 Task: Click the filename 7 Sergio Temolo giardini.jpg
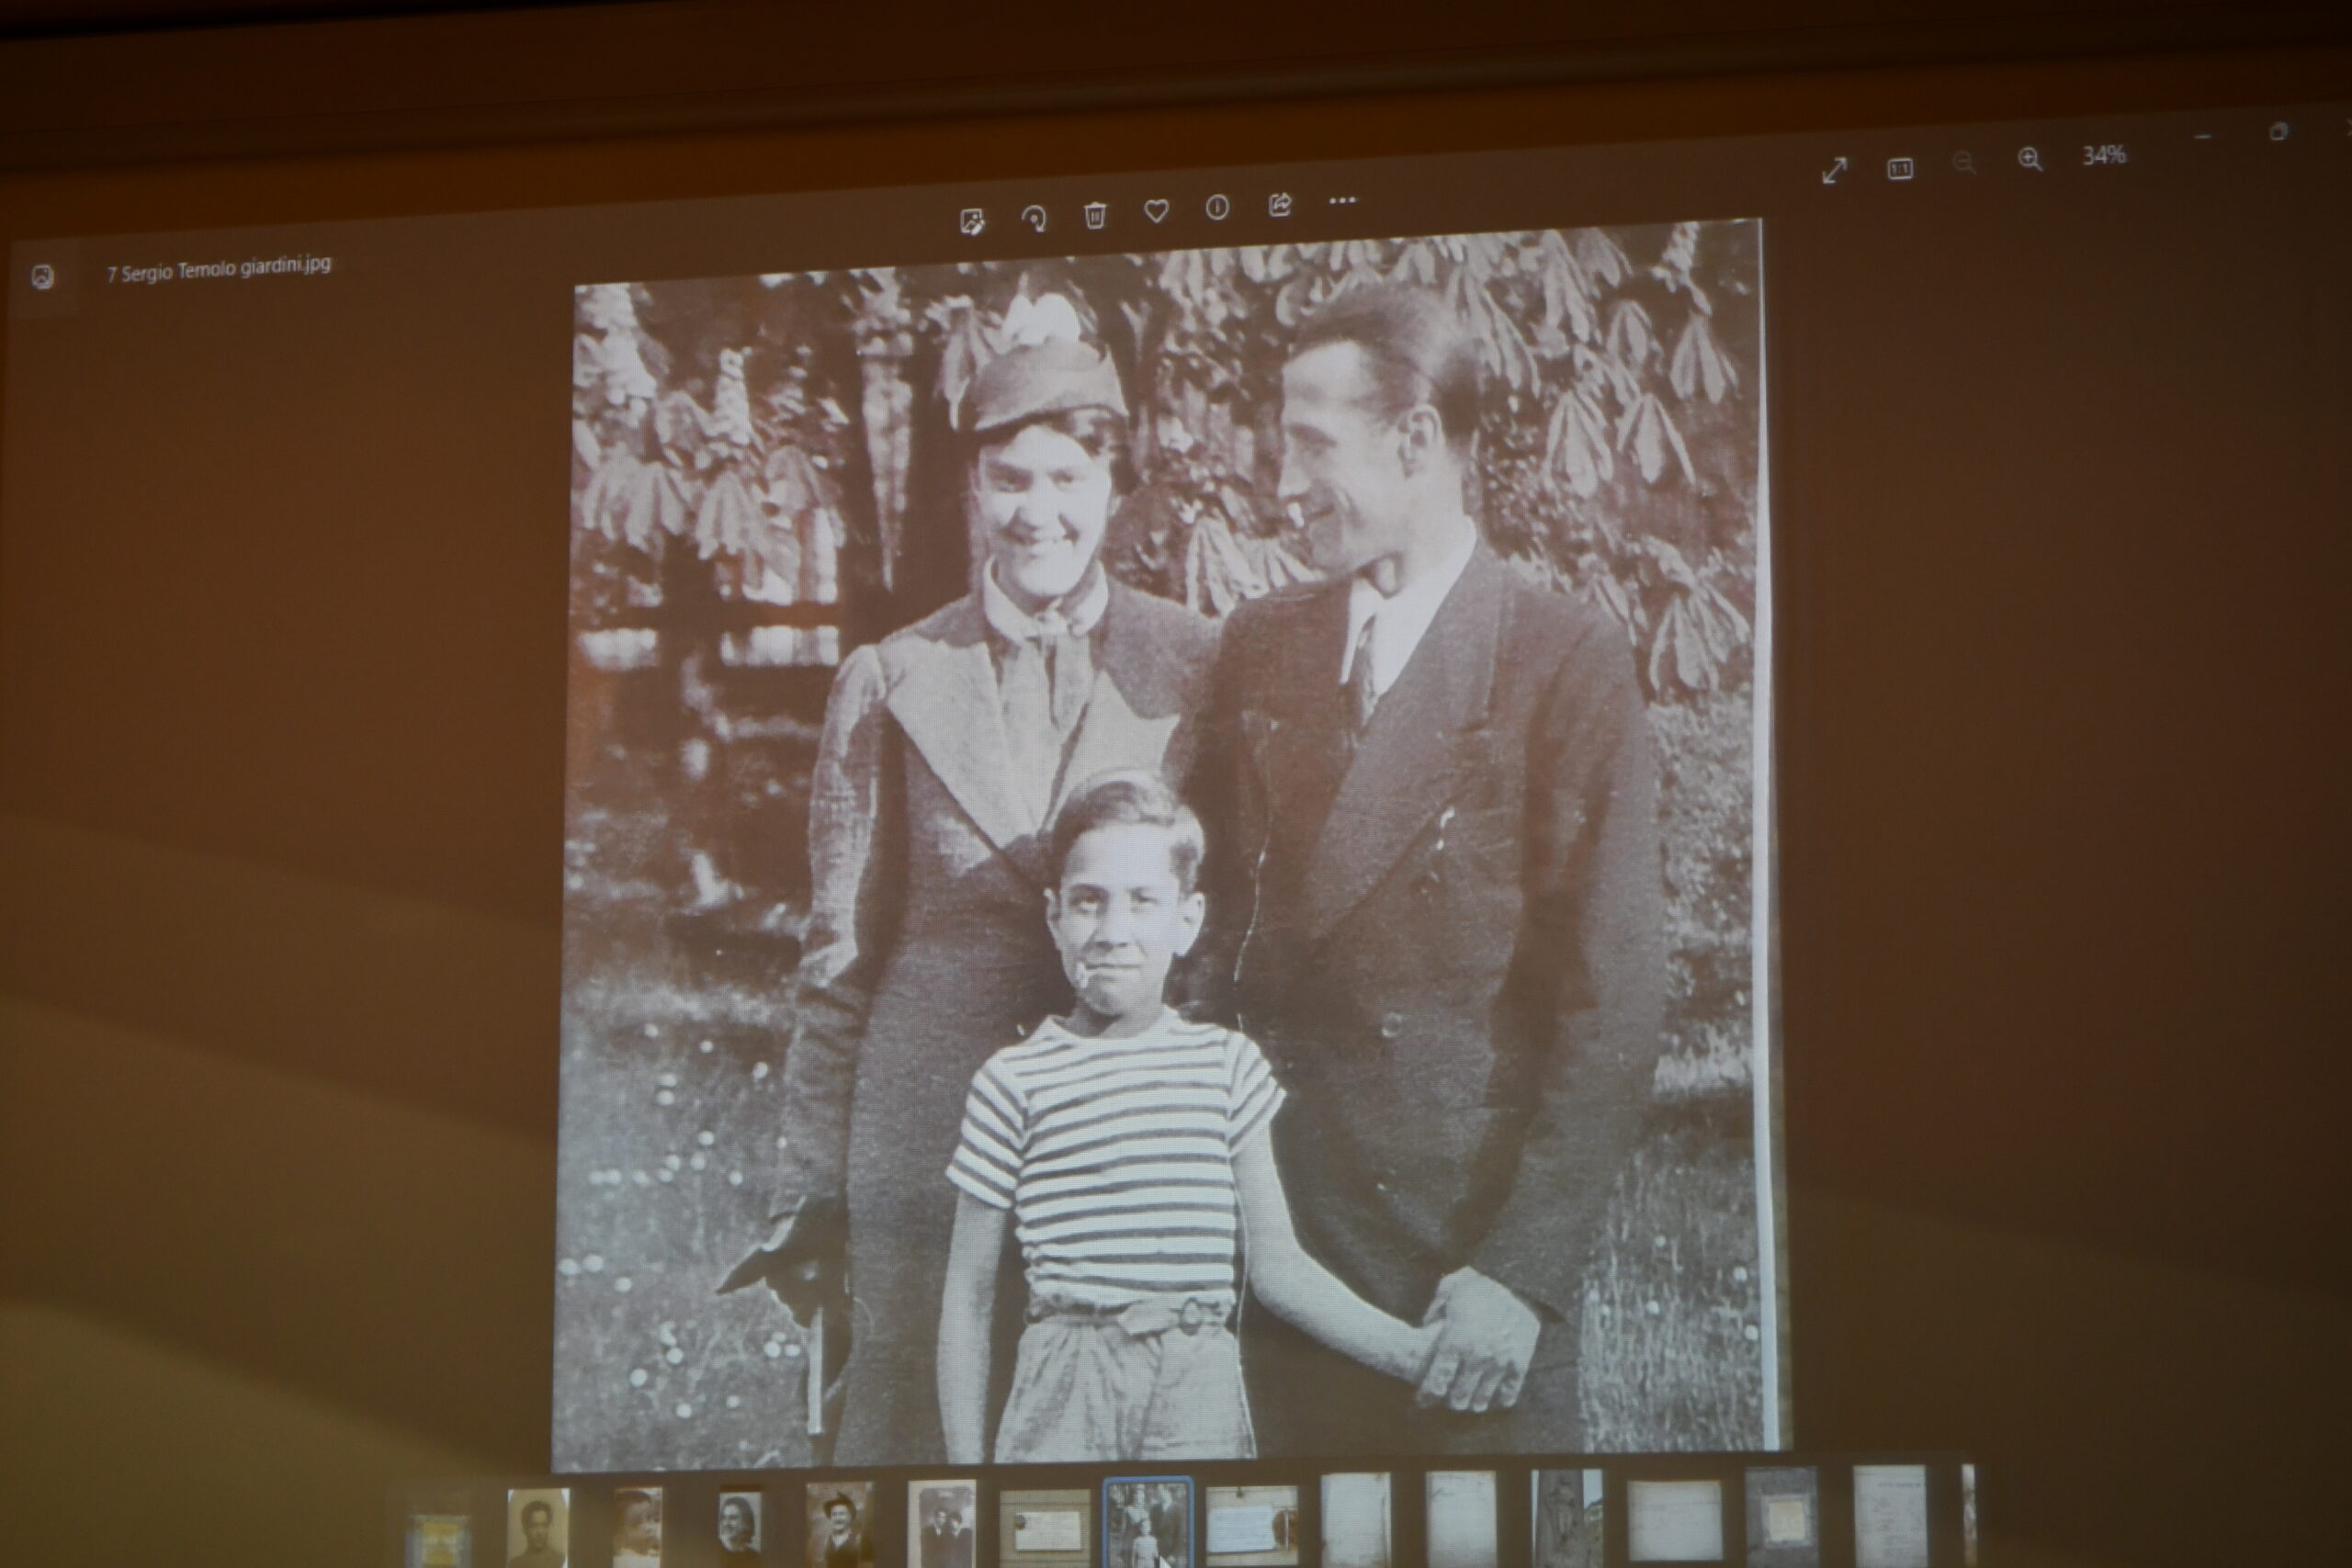(x=219, y=268)
